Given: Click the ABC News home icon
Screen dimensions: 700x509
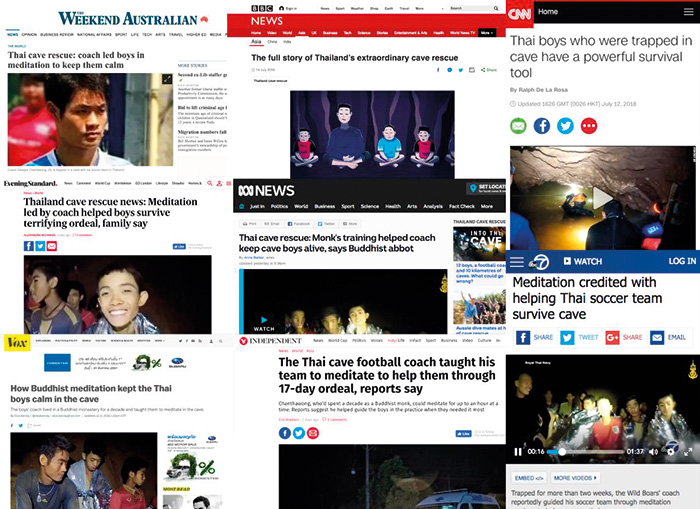Looking at the screenshot, I should click(242, 206).
